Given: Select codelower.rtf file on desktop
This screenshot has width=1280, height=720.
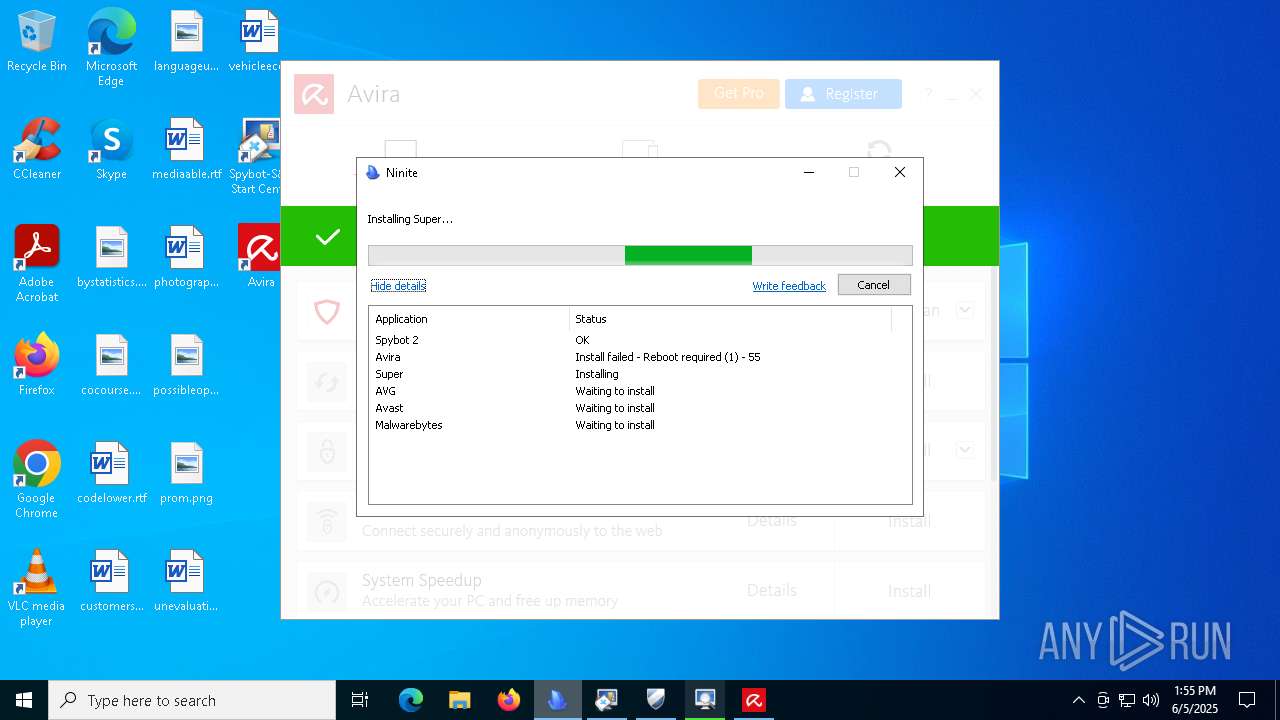Looking at the screenshot, I should click(111, 474).
